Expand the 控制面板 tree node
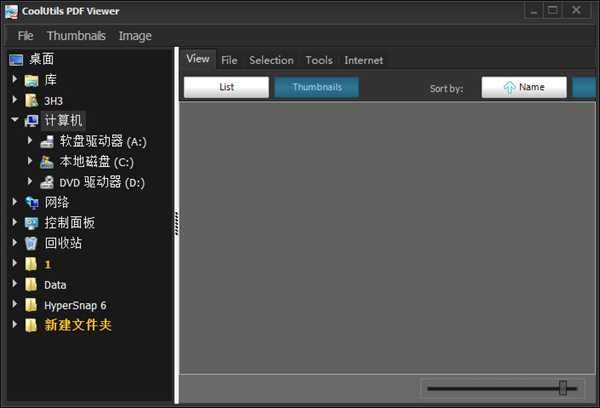 click(x=15, y=222)
